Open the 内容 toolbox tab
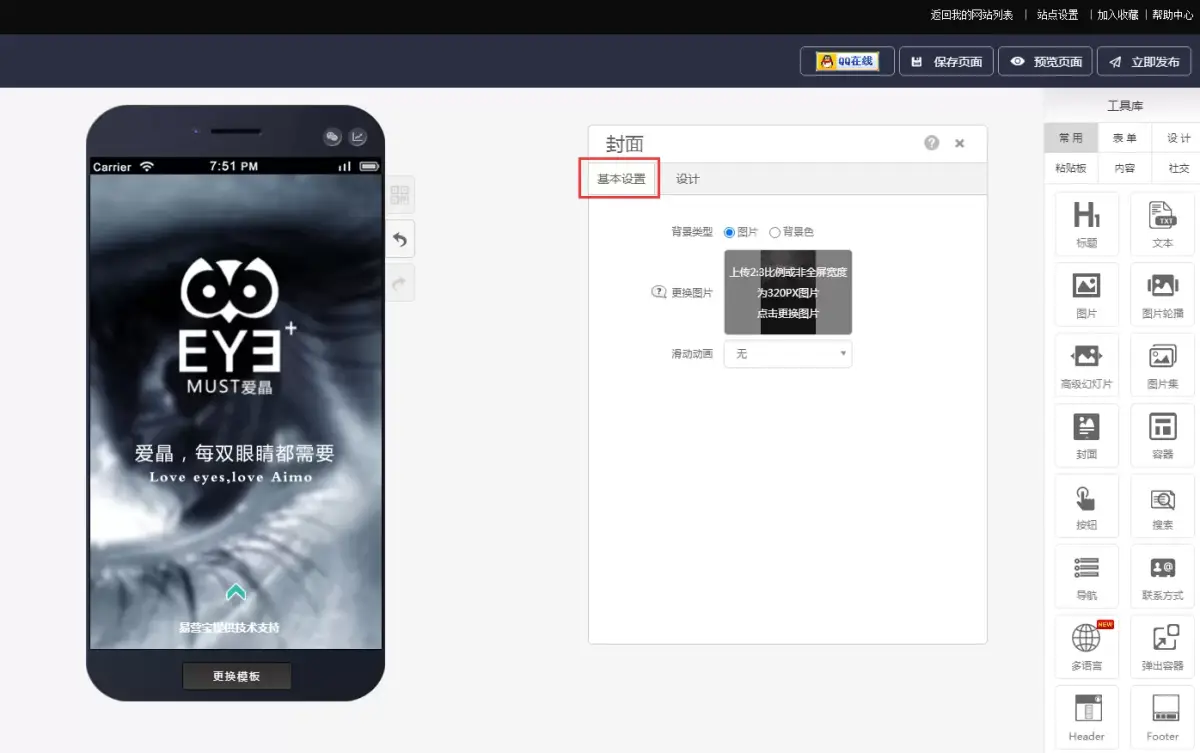 click(x=1125, y=168)
